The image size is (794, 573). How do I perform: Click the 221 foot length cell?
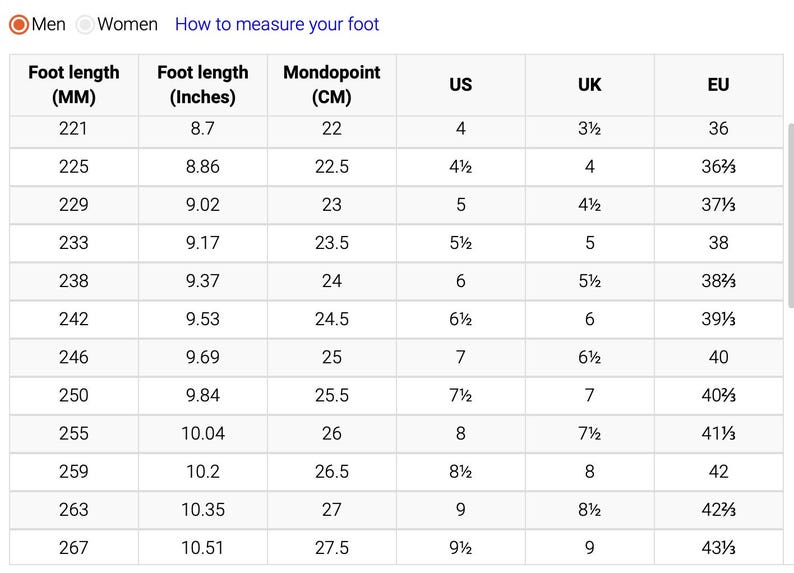[x=73, y=129]
